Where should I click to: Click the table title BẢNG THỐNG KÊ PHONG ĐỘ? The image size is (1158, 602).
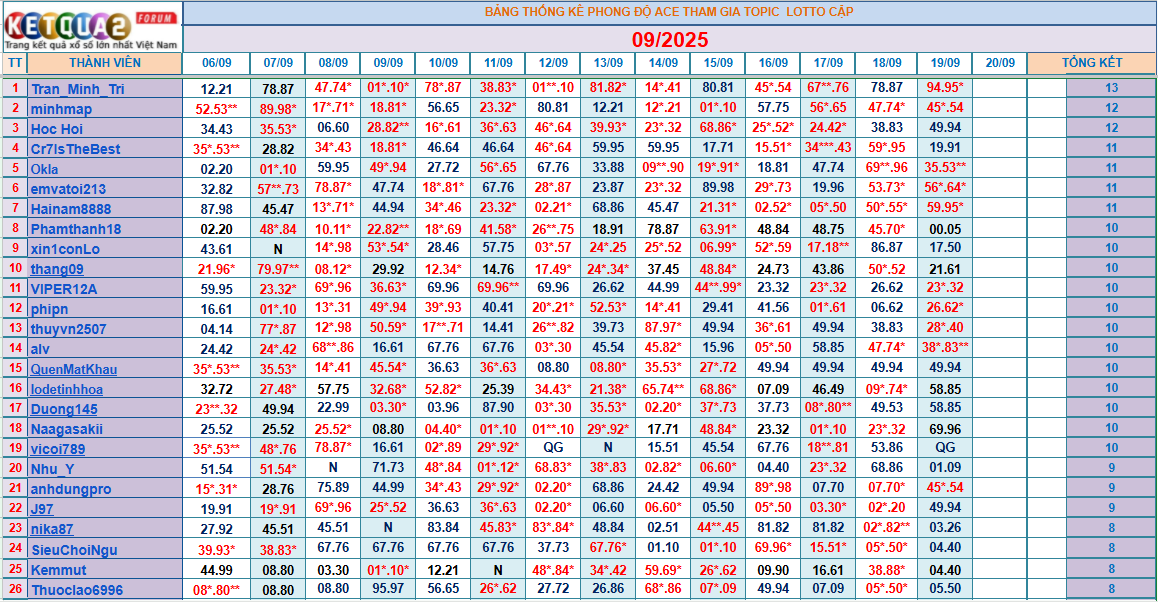point(669,12)
